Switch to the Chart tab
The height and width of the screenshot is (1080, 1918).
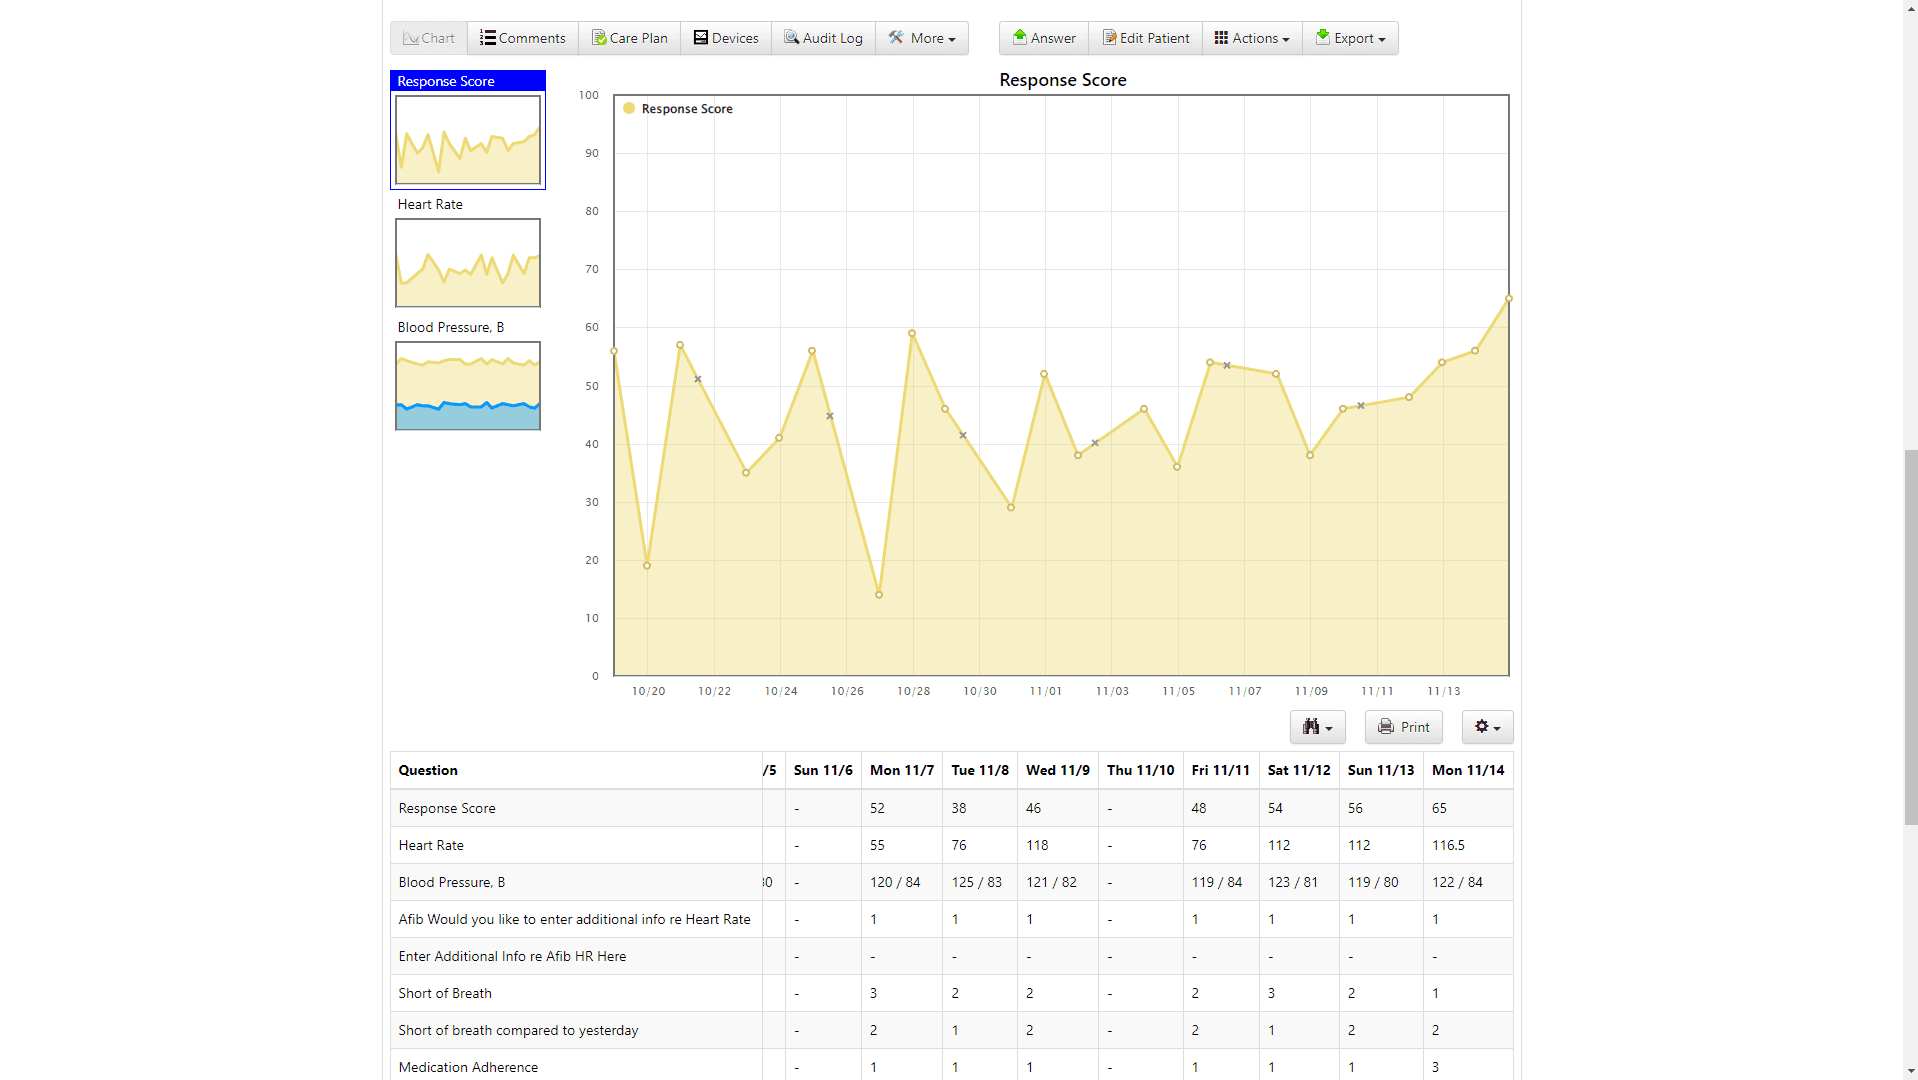point(429,38)
